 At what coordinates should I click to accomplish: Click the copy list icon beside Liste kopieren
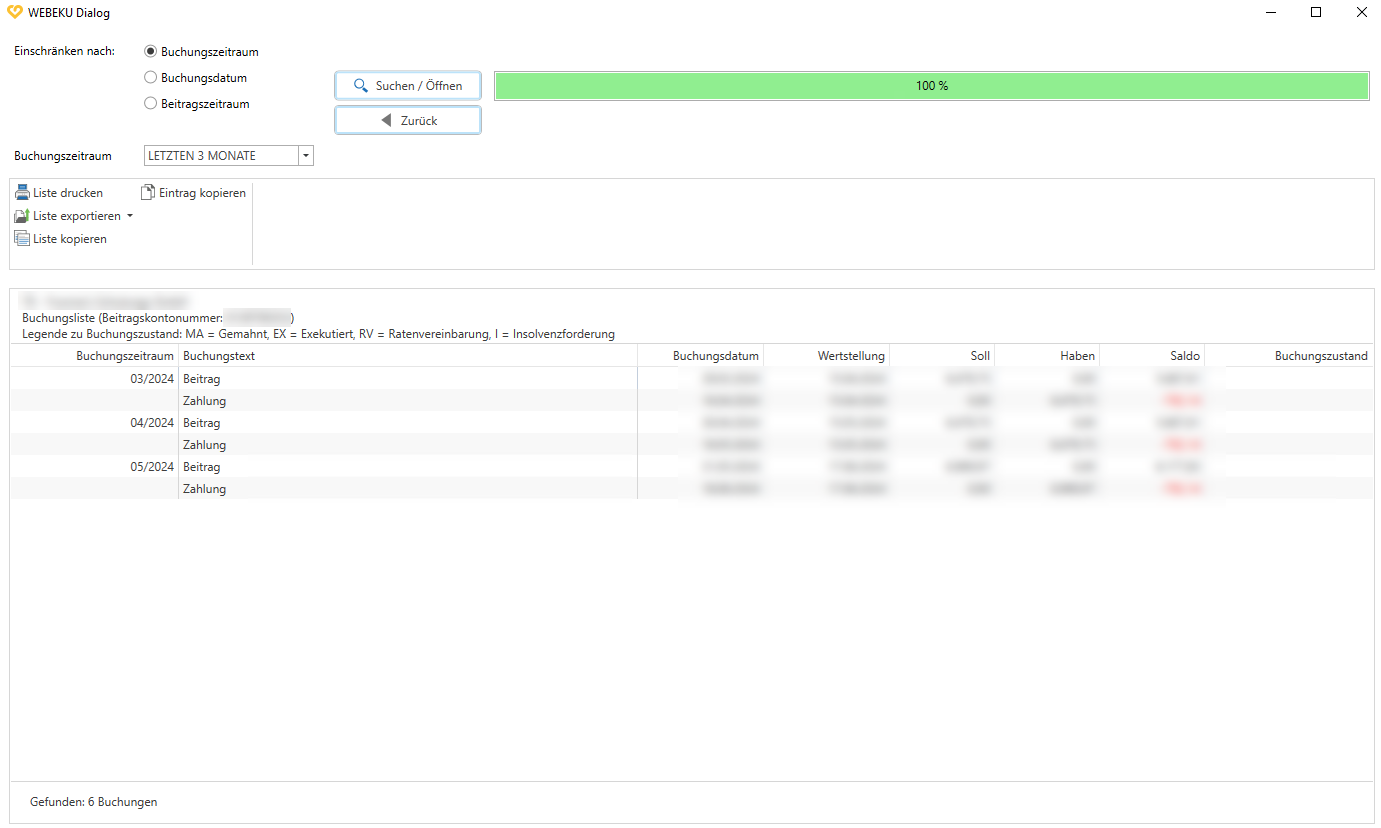(23, 238)
